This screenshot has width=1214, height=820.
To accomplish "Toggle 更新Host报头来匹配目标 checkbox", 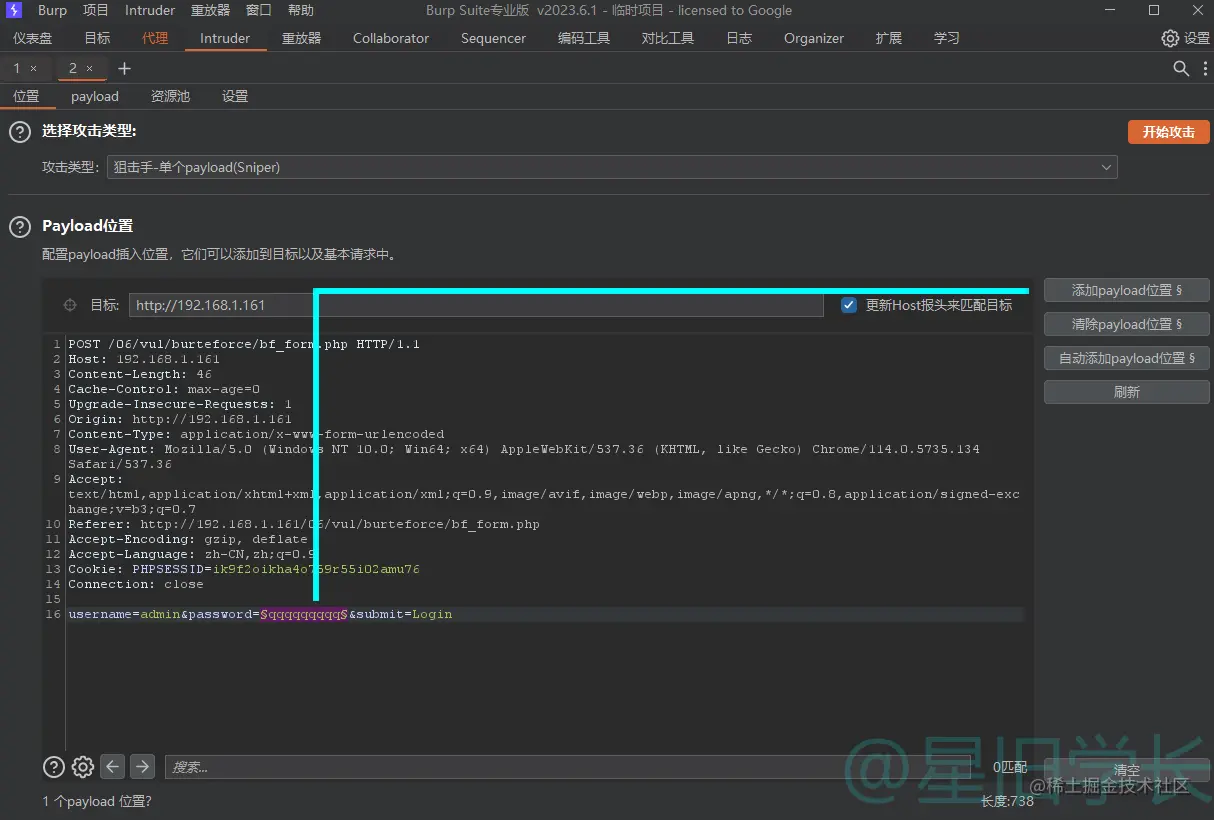I will 849,305.
